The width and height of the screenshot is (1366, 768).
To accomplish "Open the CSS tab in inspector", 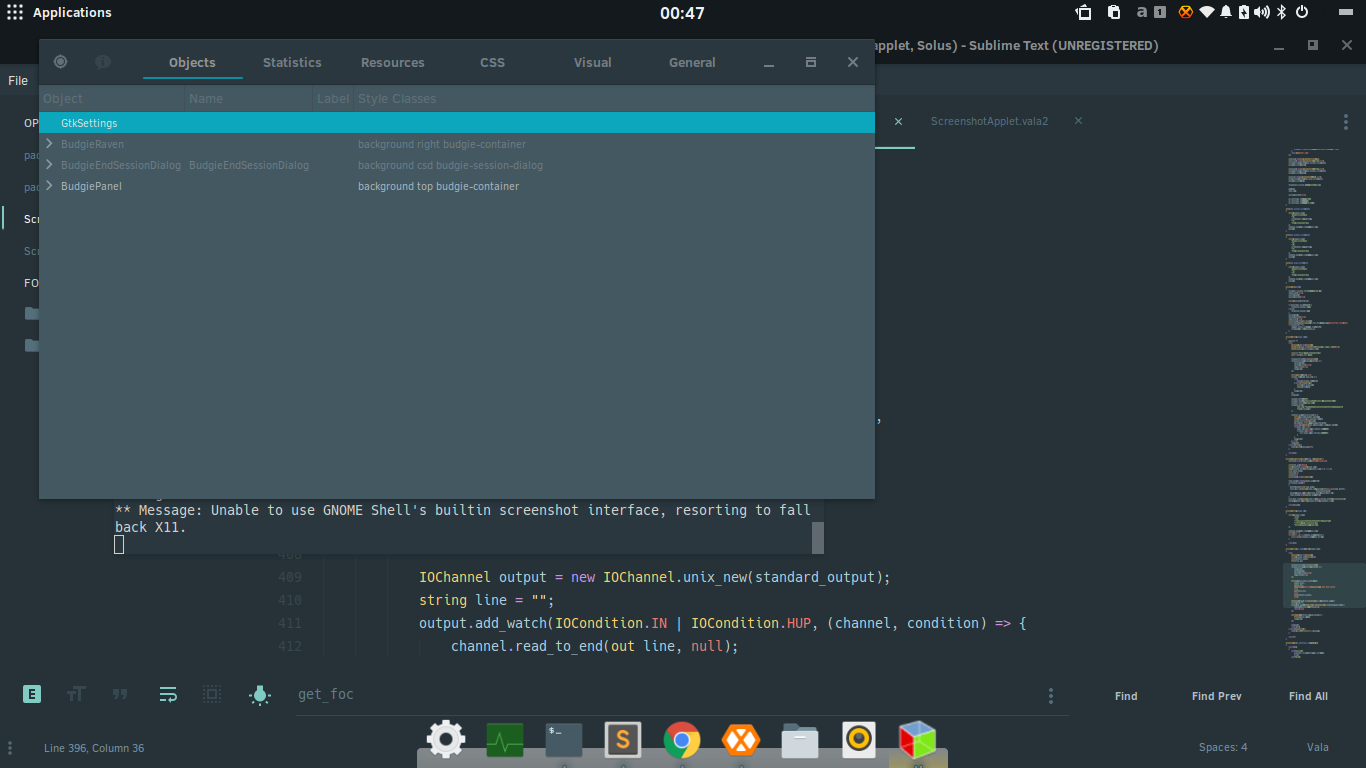I will [x=492, y=62].
